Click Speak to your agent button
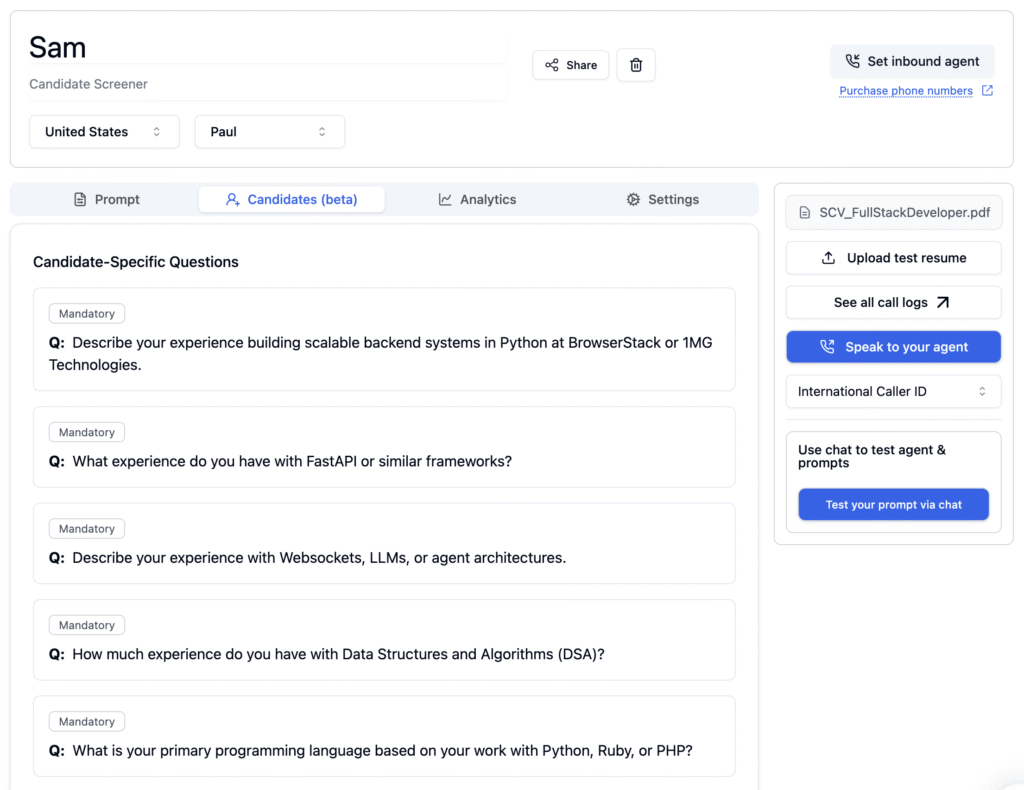The image size is (1024, 790). (893, 347)
